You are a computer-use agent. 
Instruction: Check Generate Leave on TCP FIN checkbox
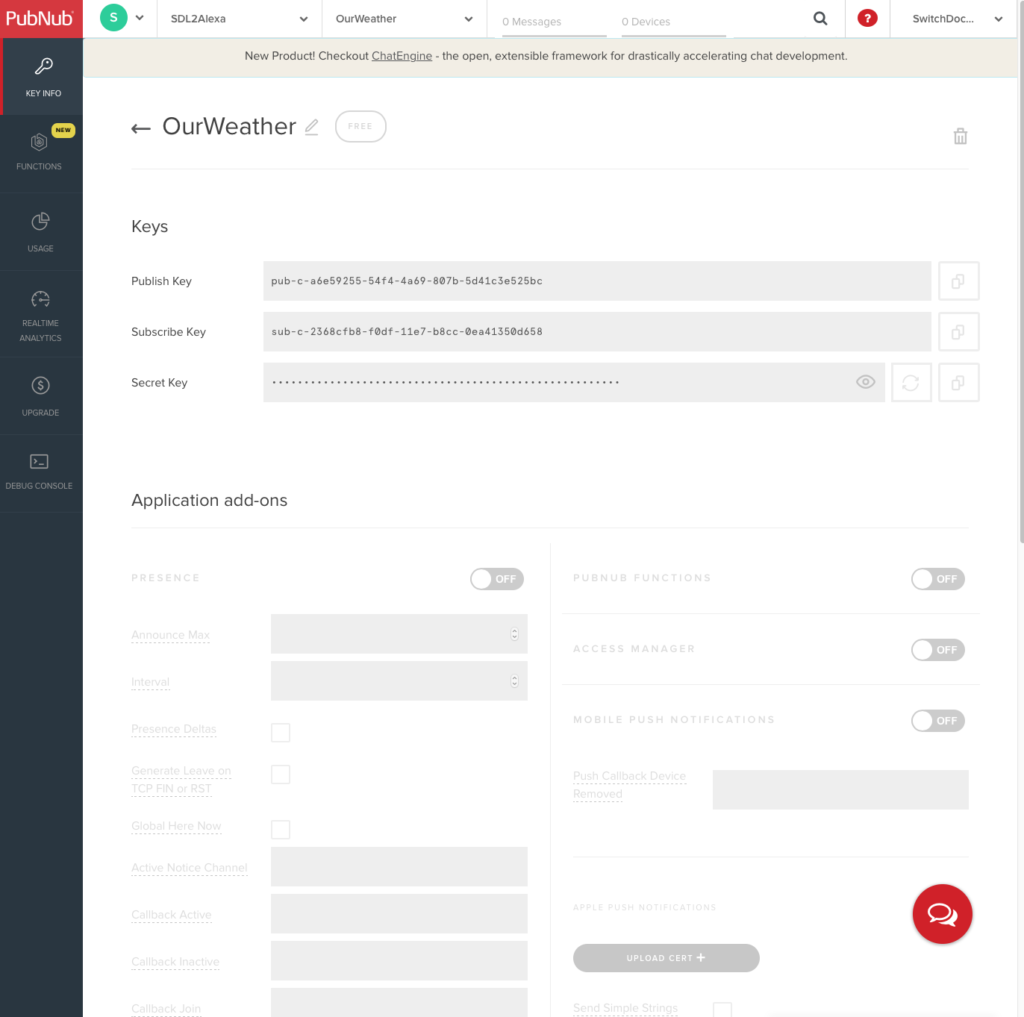point(281,775)
